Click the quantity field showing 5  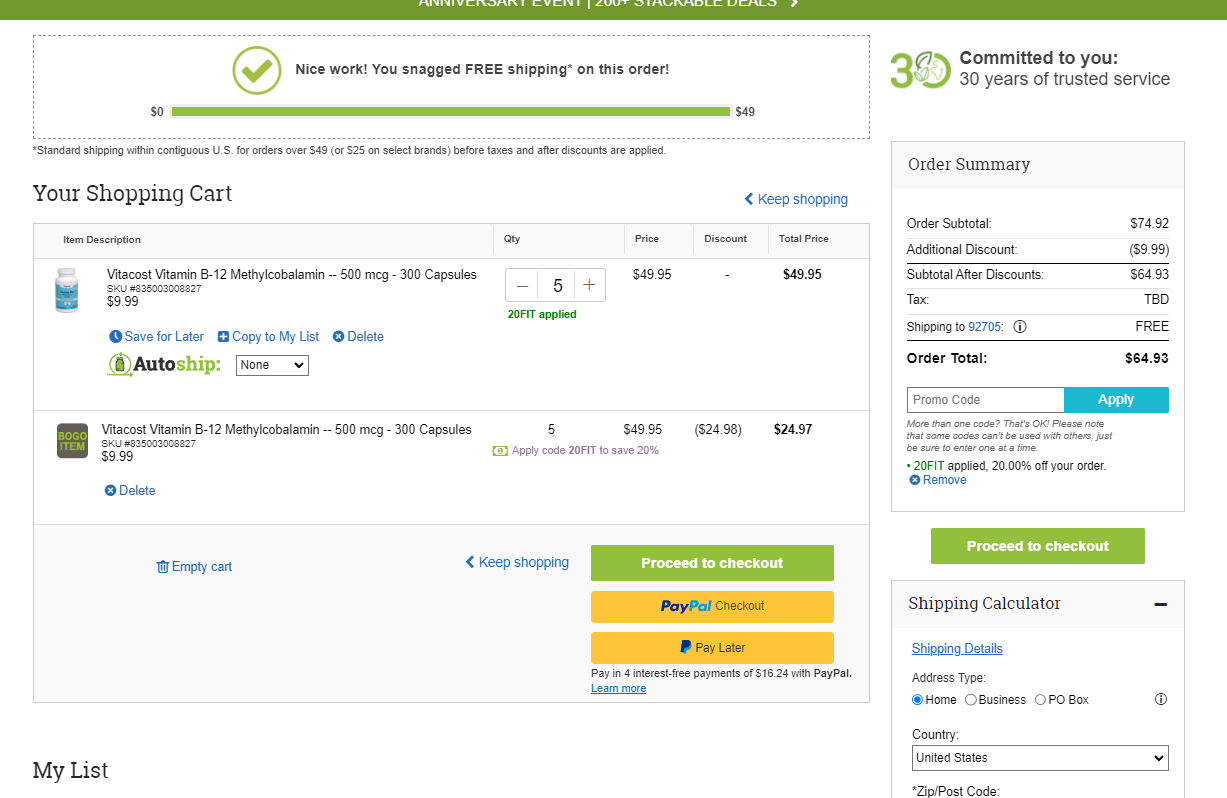(557, 285)
